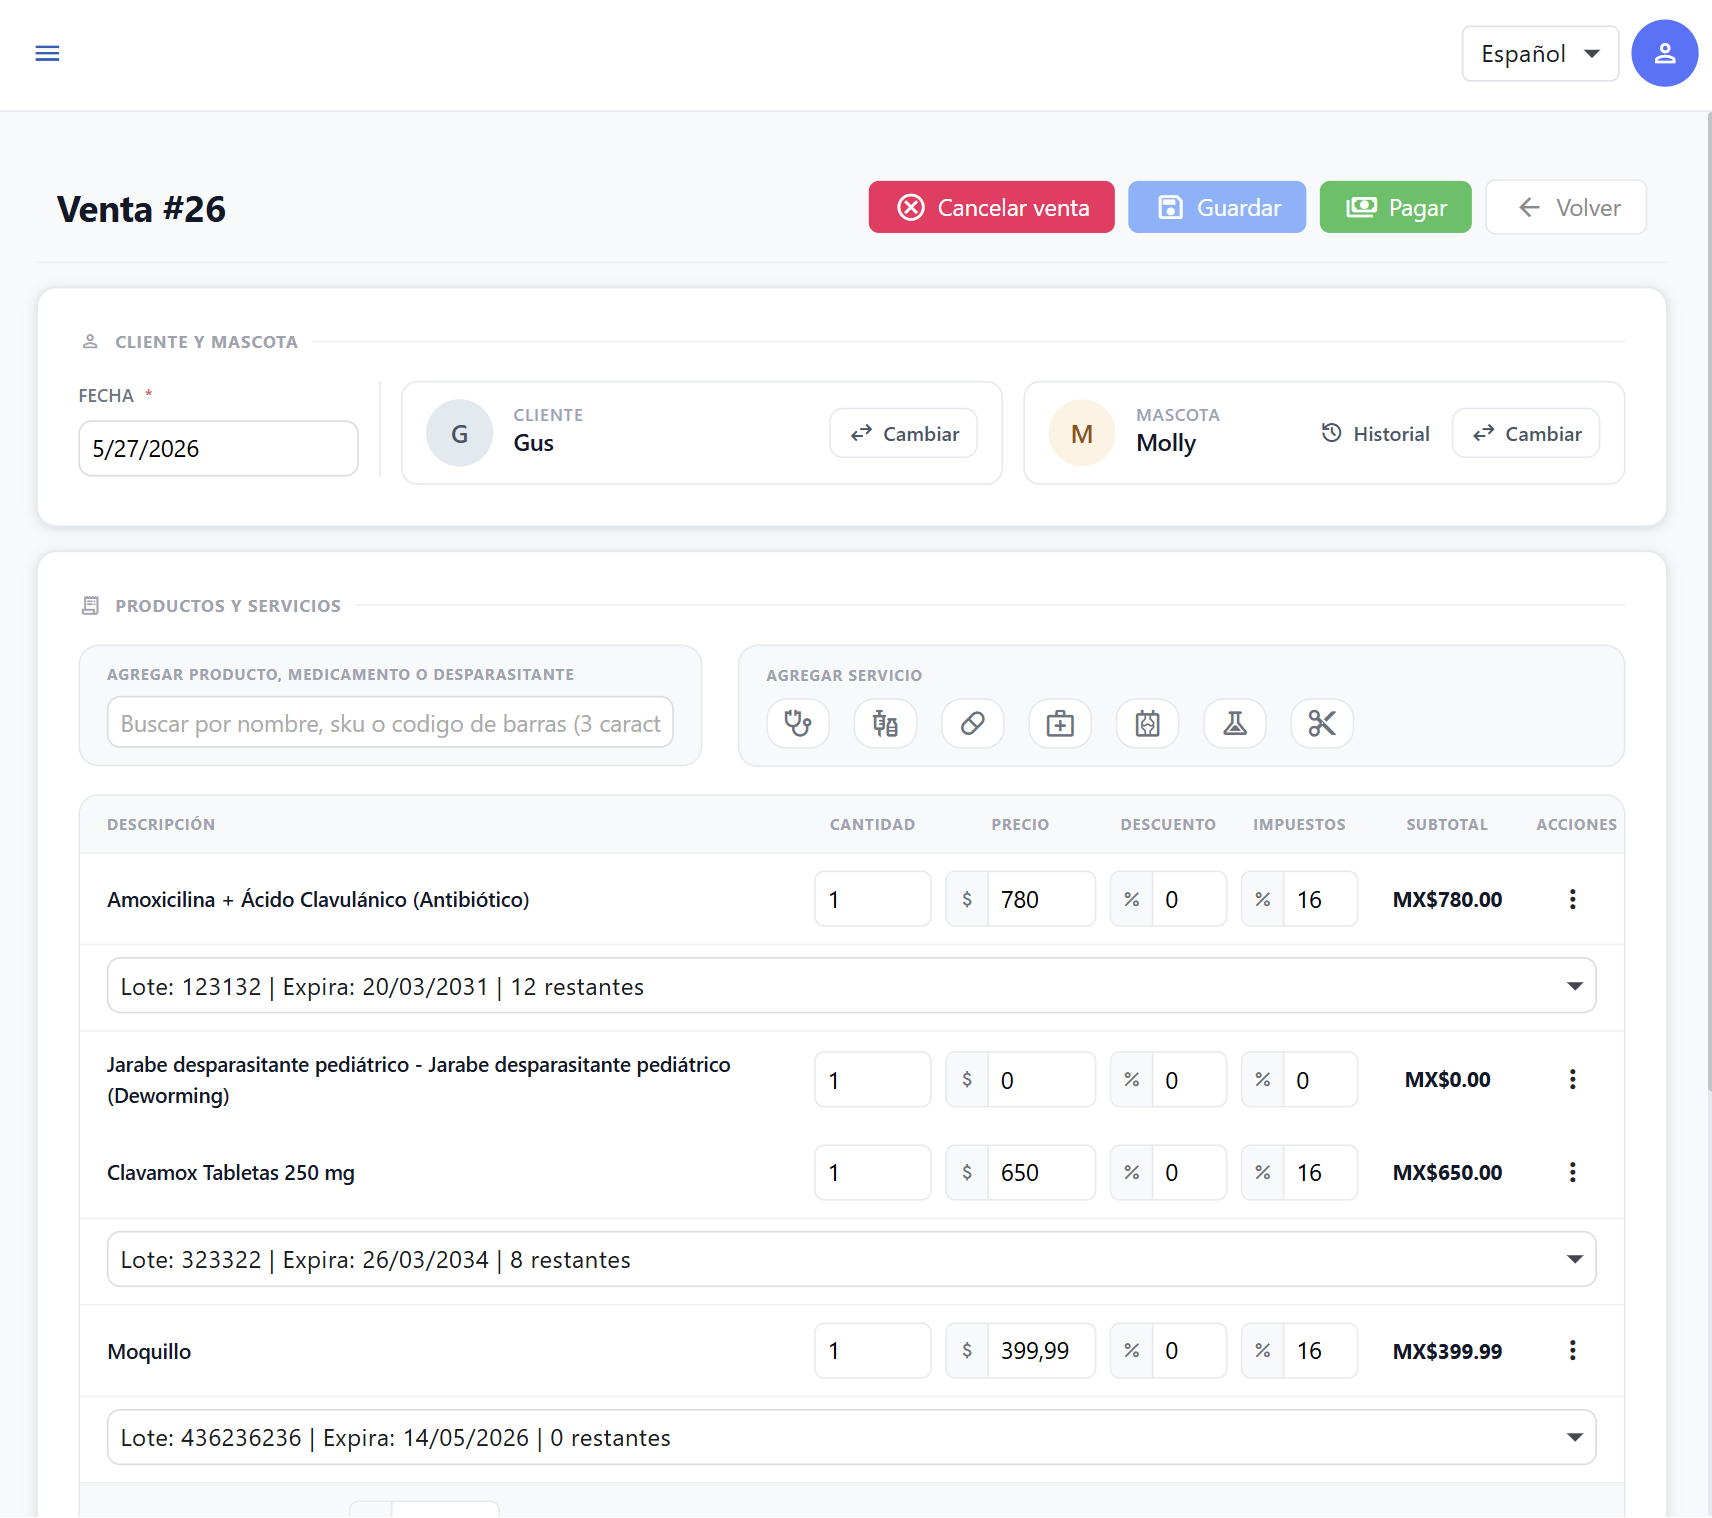
Task: Open the Español language dropdown
Action: pyautogui.click(x=1540, y=54)
